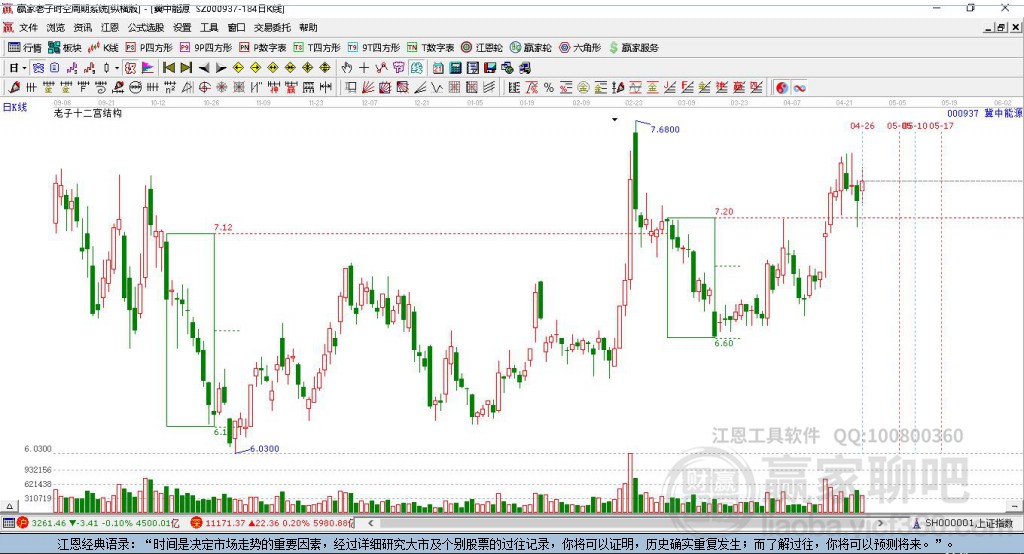
Task: Open the 六角形 tool
Action: tap(580, 48)
